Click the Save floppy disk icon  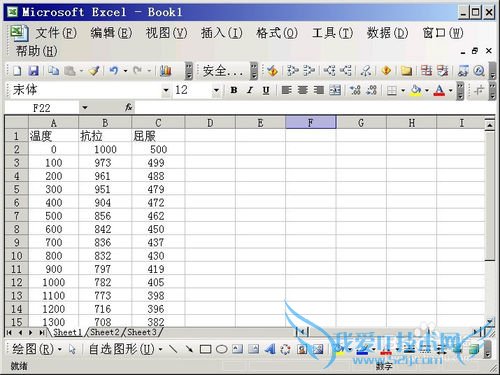(33, 71)
